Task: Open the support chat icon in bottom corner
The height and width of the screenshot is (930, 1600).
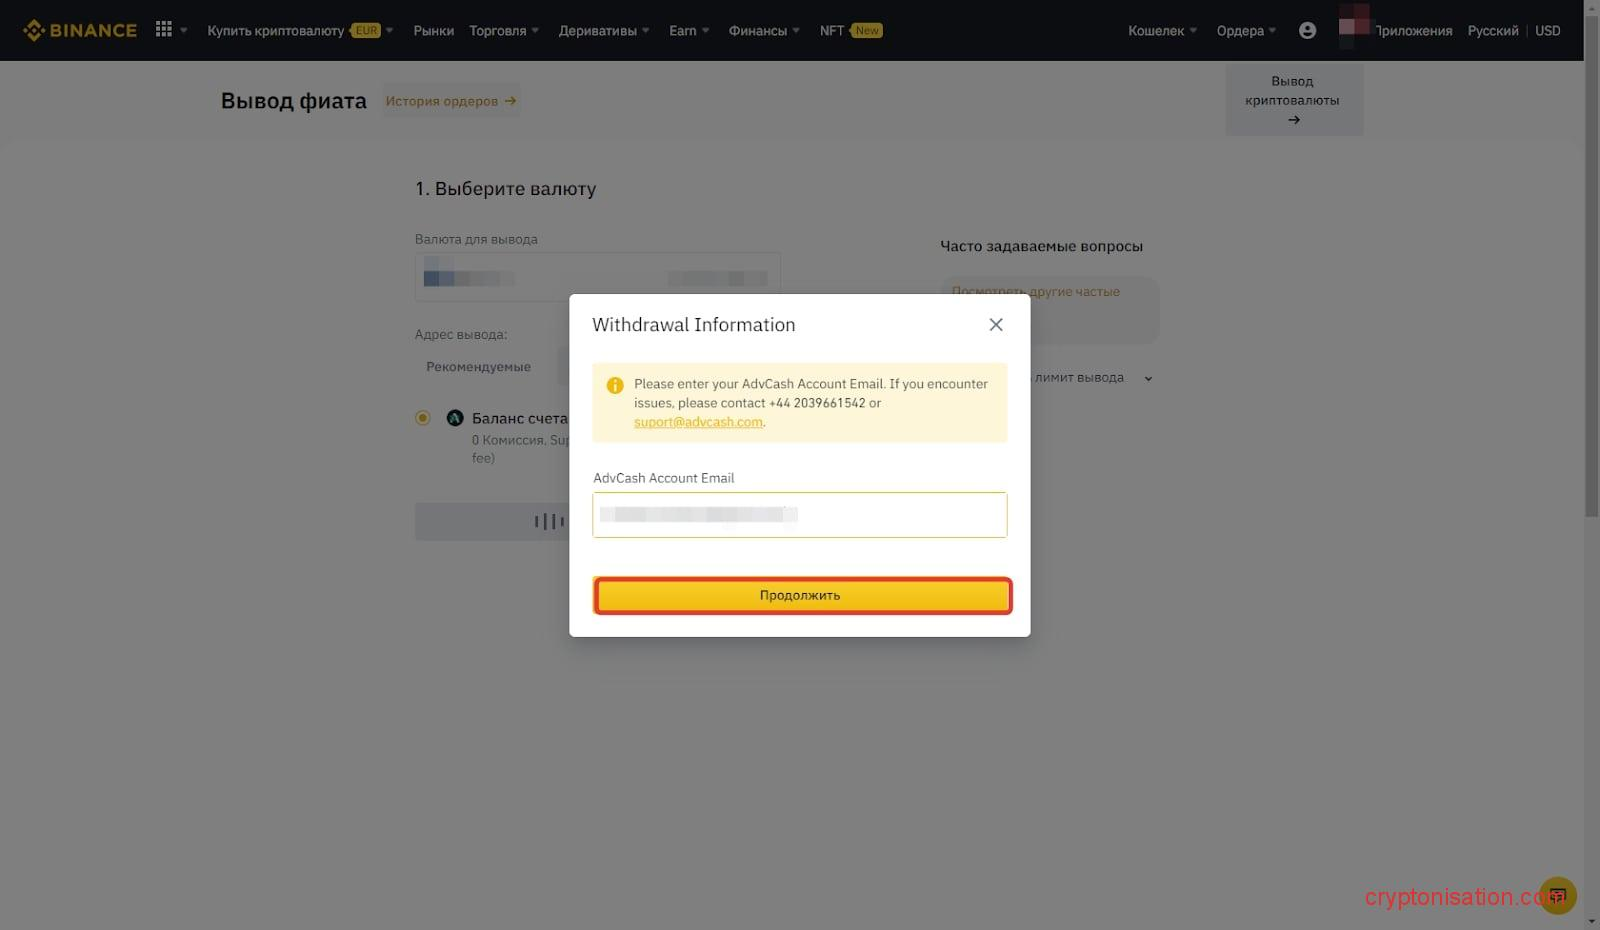Action: tap(1558, 895)
